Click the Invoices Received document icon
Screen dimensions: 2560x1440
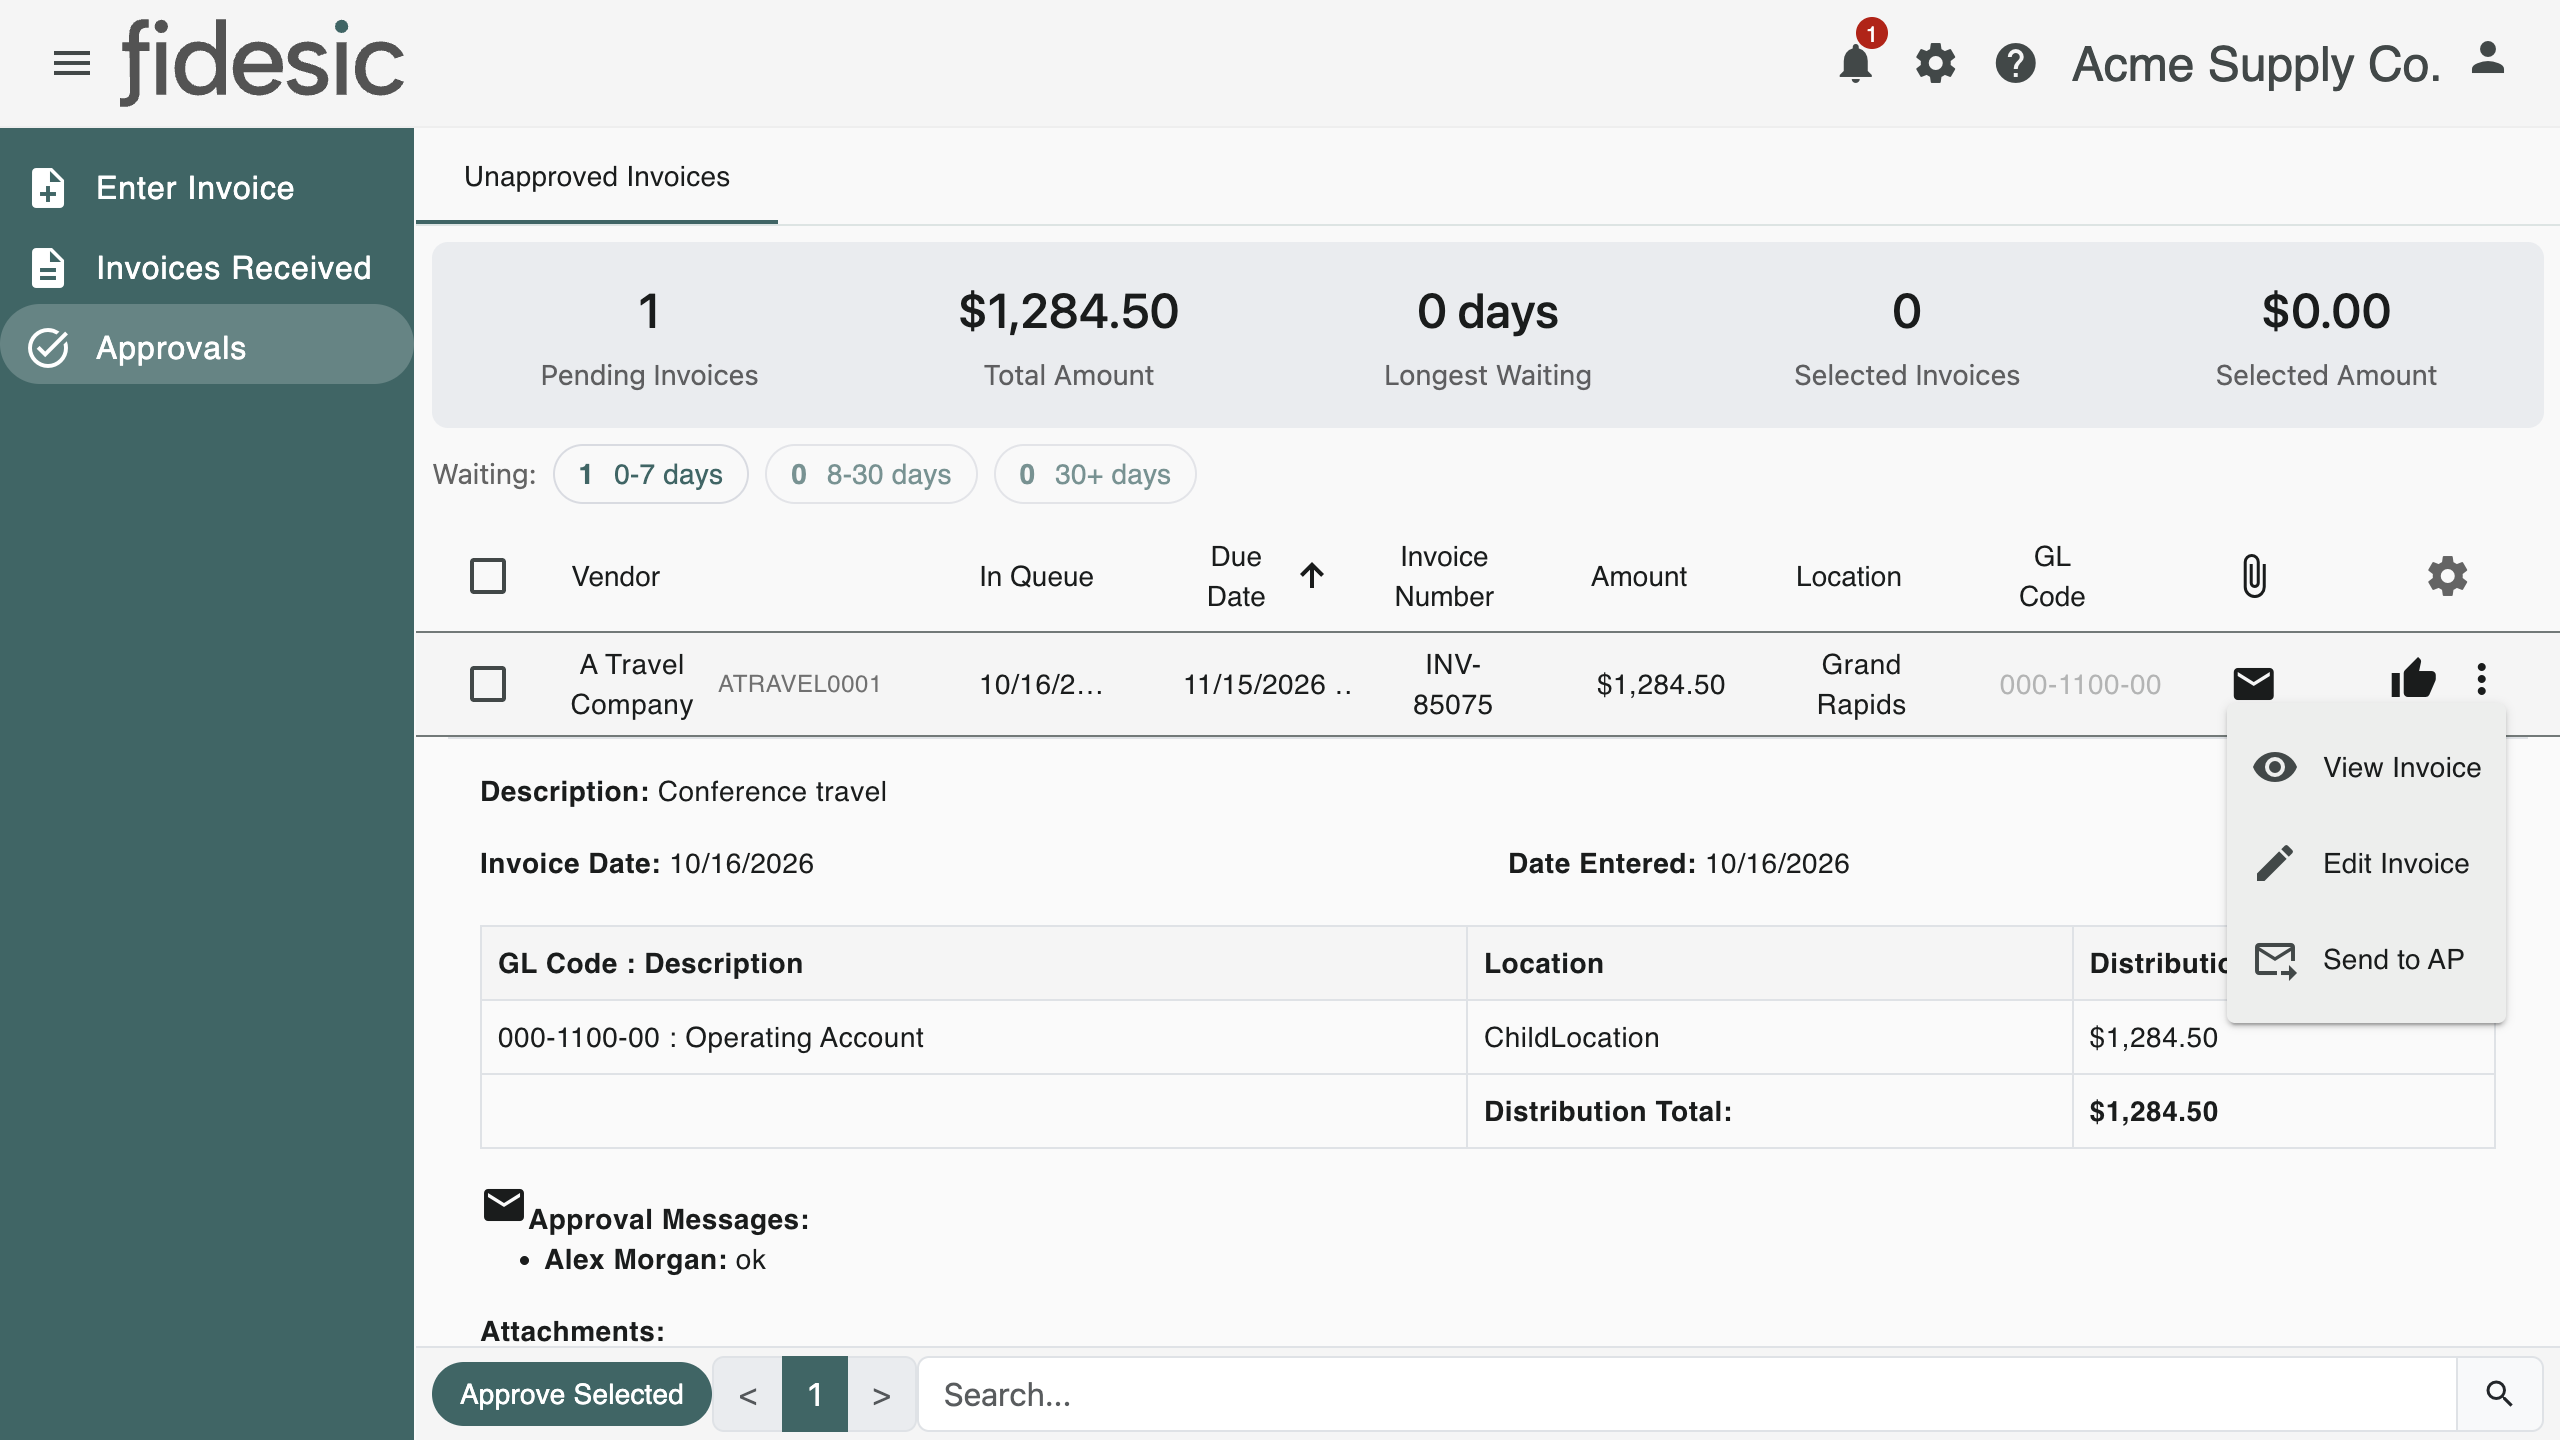(48, 268)
